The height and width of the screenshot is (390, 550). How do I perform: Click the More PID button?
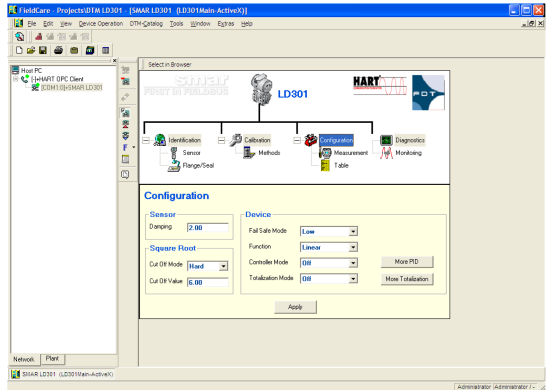point(407,262)
